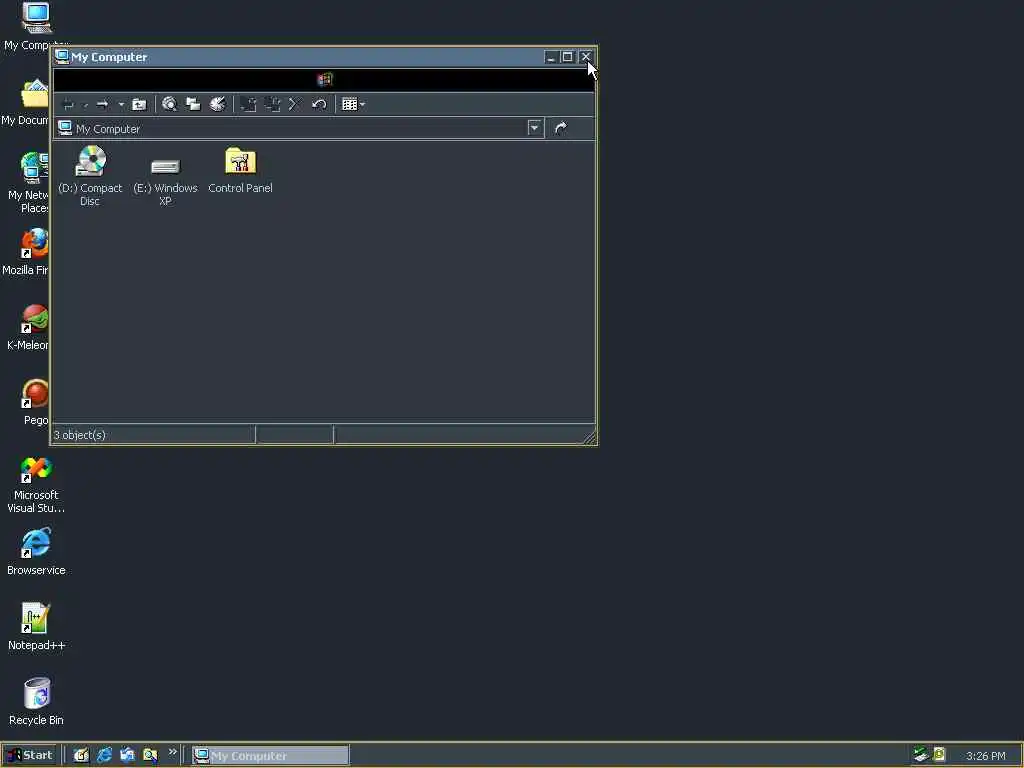The image size is (1024, 768).
Task: Open the Back button history dropdown
Action: [x=85, y=104]
